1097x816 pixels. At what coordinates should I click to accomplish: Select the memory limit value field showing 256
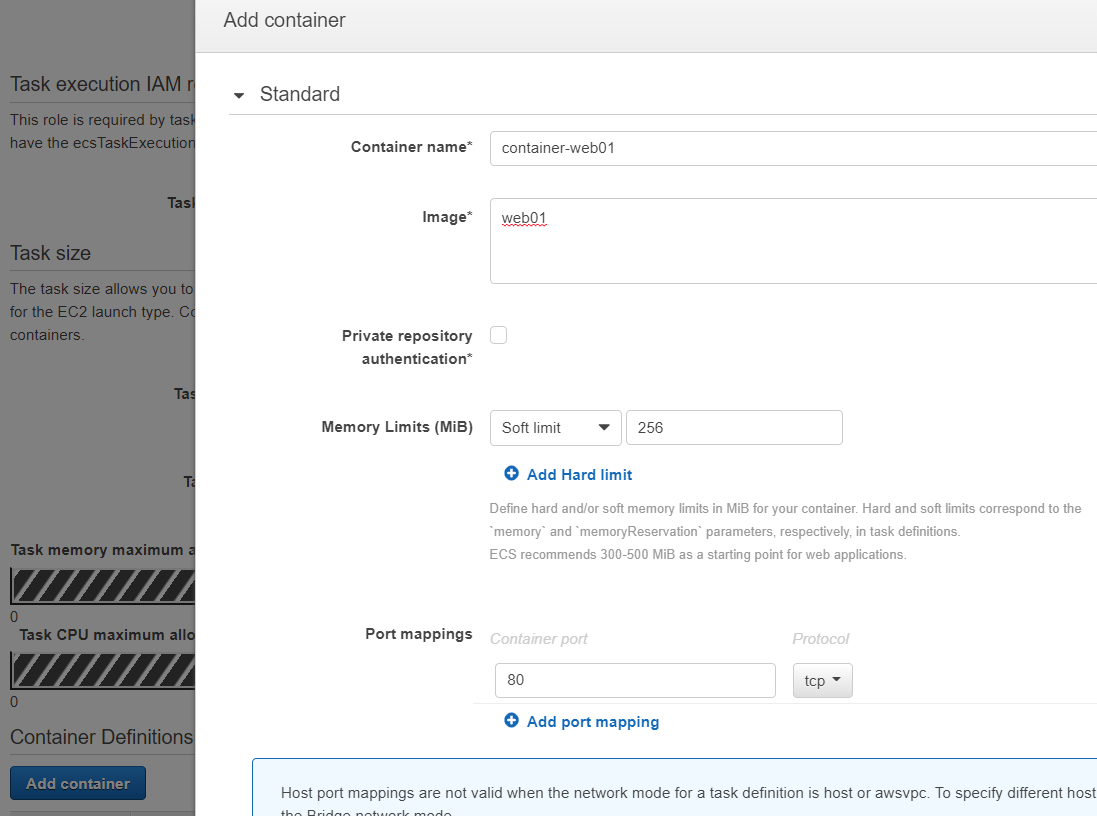pos(734,428)
